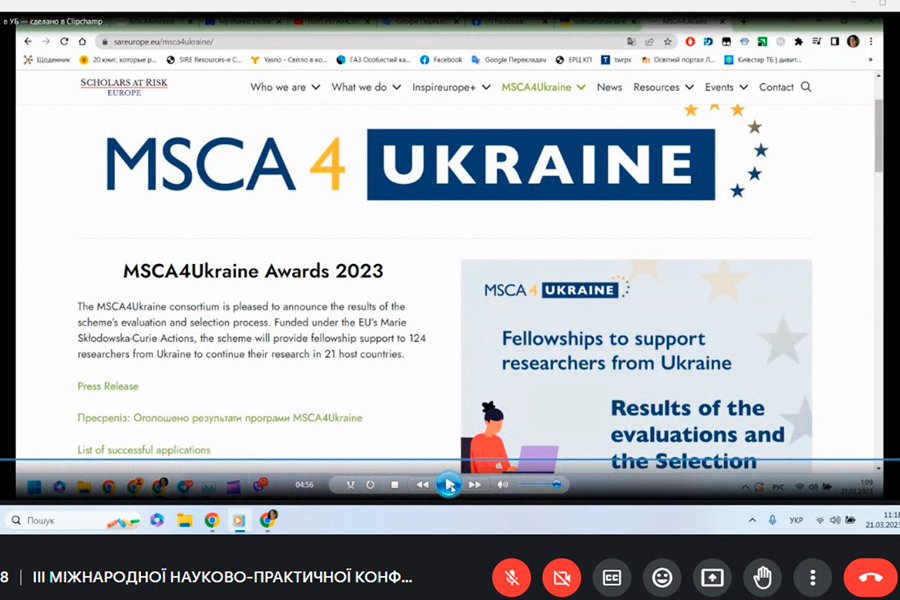This screenshot has height=600, width=900.
Task: Toggle shuffle in the media player
Action: (x=350, y=485)
